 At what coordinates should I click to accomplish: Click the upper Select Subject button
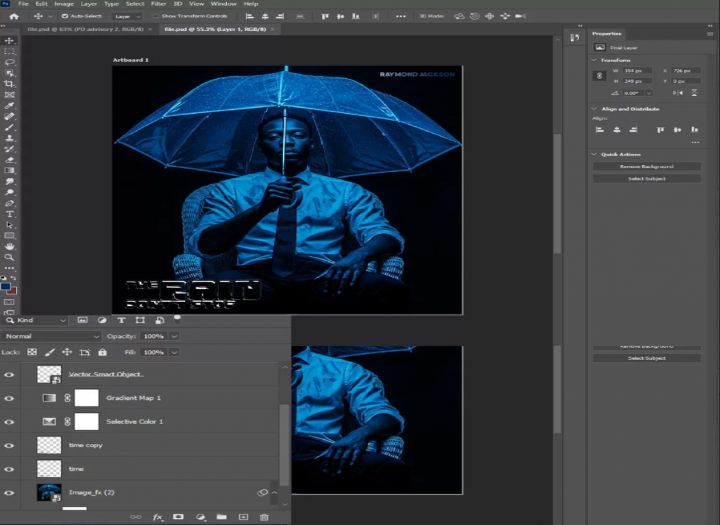(x=647, y=179)
